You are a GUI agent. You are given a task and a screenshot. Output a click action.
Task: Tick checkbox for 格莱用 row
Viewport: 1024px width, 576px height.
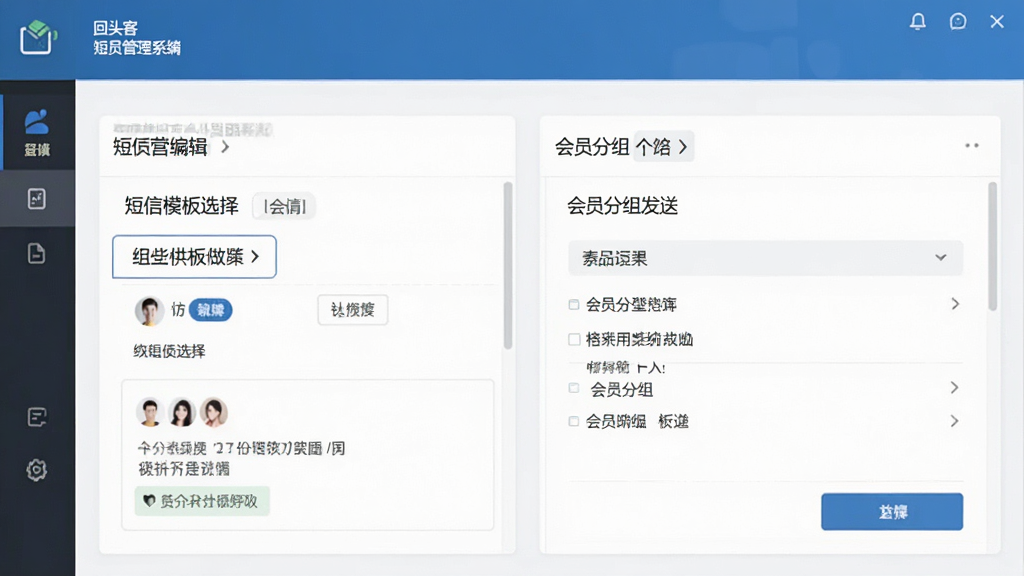click(x=574, y=339)
